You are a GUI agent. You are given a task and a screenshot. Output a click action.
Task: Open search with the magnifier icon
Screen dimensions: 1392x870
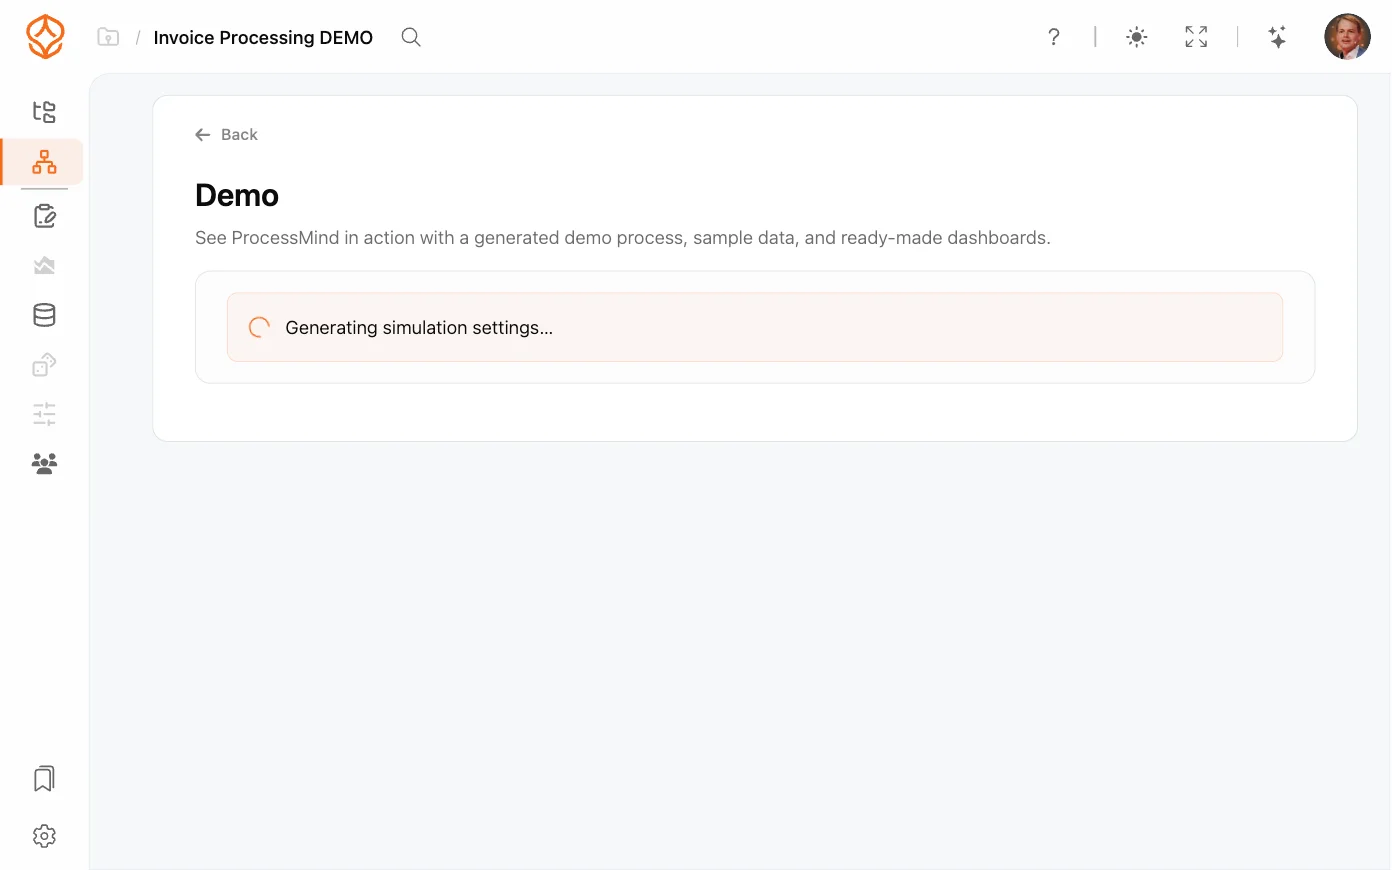pyautogui.click(x=411, y=37)
